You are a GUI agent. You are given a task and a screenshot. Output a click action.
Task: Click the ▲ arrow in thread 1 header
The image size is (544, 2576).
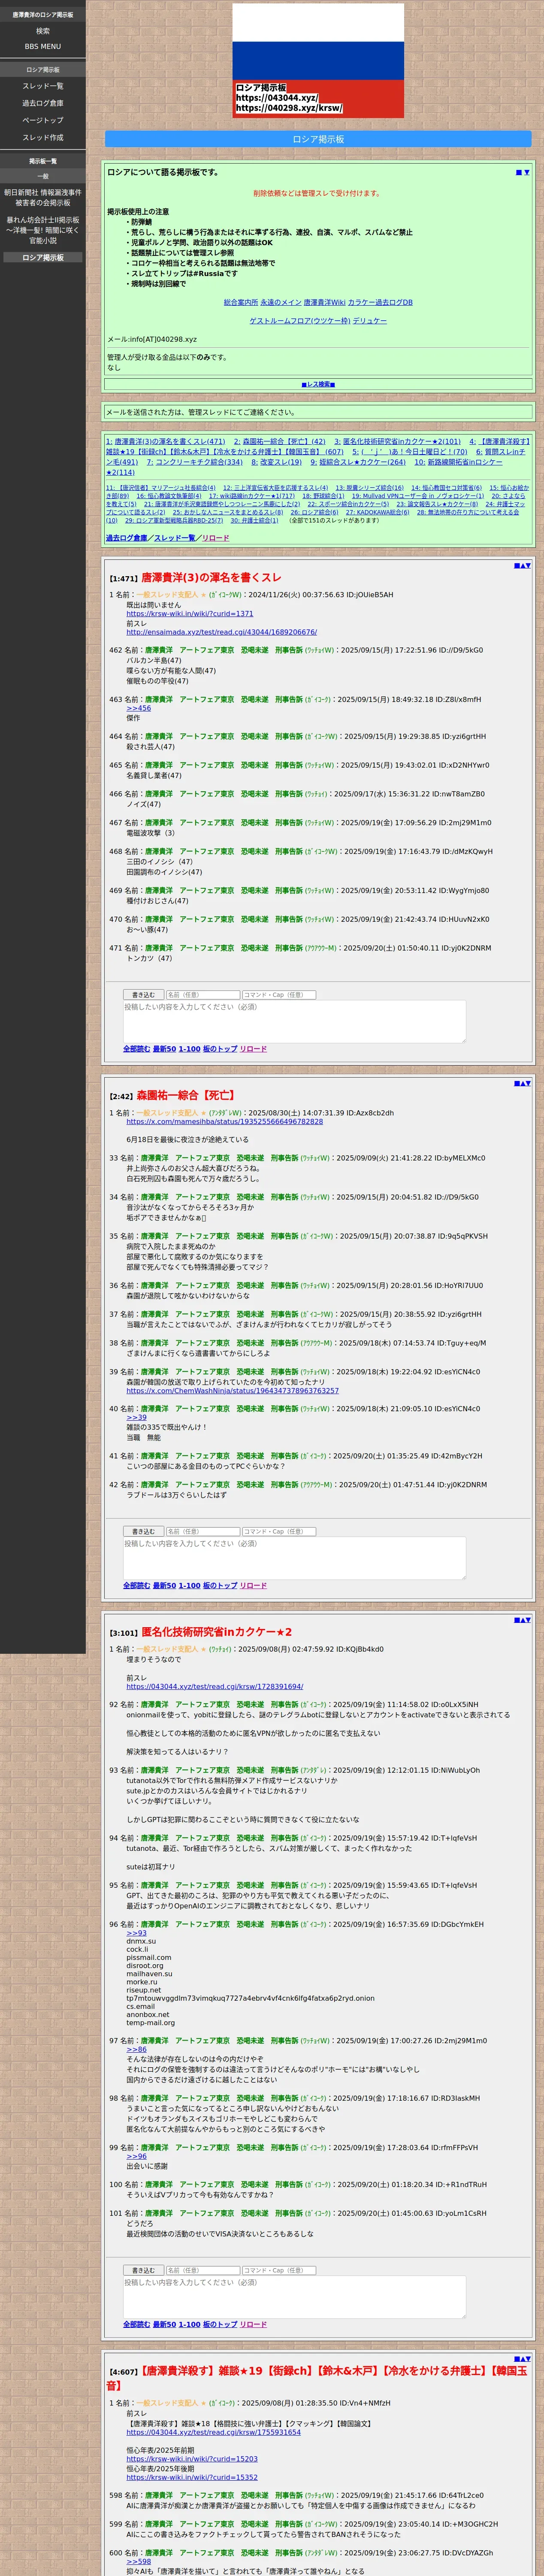click(x=522, y=566)
